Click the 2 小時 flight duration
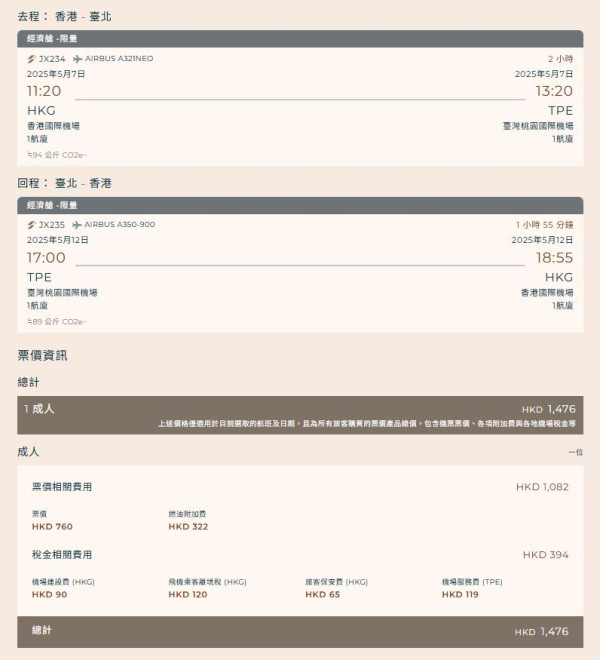This screenshot has width=600, height=660. coord(560,59)
